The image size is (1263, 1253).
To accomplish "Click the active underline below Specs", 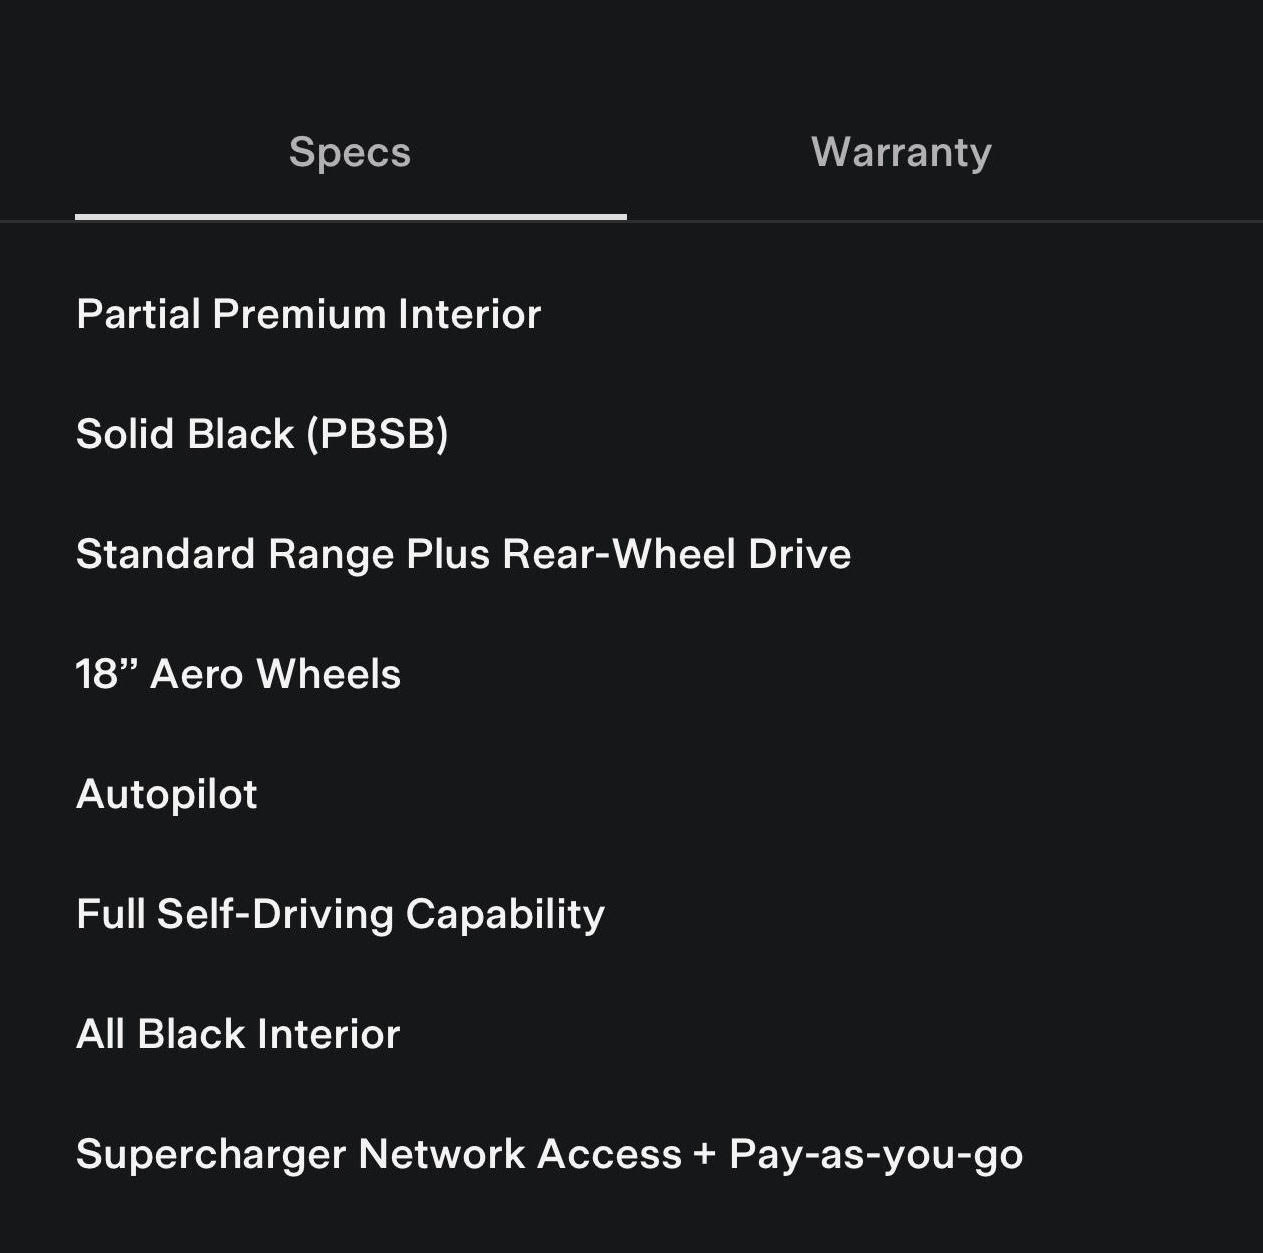I will (x=350, y=216).
